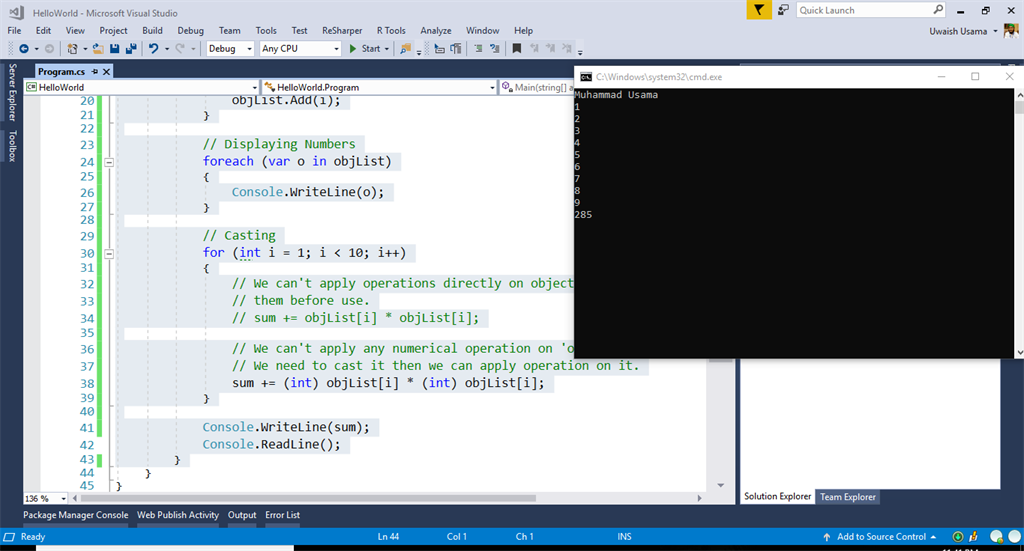This screenshot has height=551, width=1024.
Task: Switch to the Team Explorer tab
Action: pos(847,497)
